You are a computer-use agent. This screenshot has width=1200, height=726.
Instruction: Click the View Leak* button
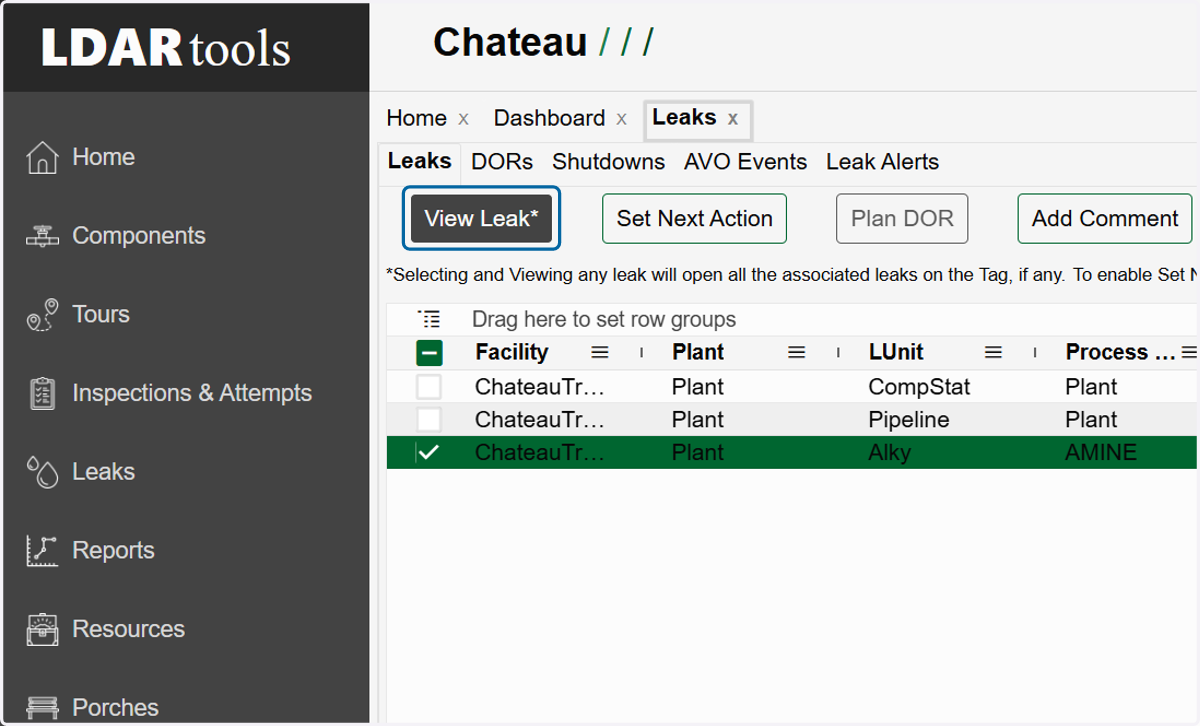tap(481, 218)
